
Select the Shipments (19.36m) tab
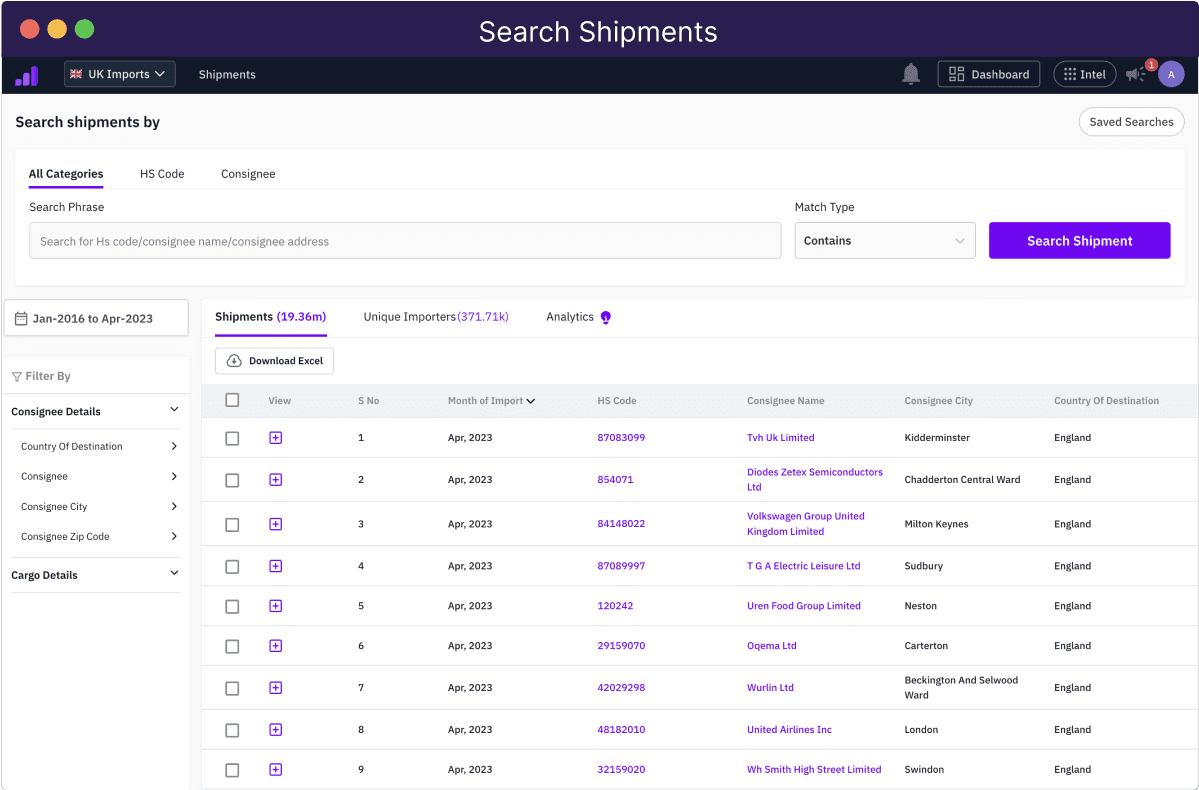(x=271, y=317)
